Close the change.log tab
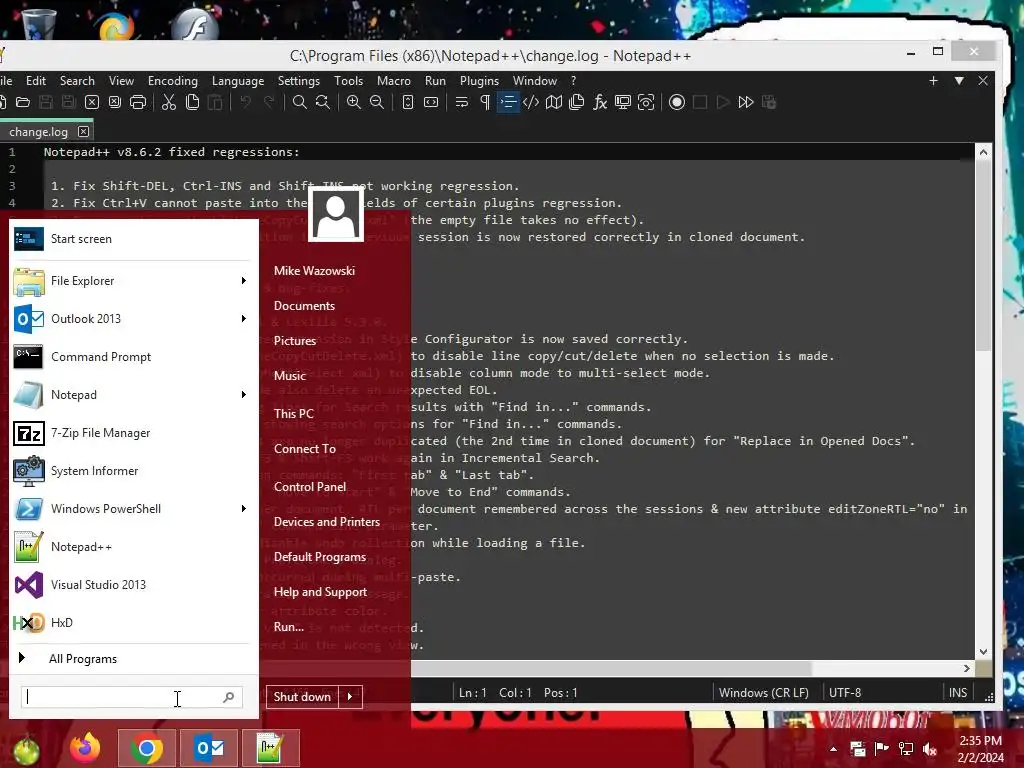Image resolution: width=1024 pixels, height=768 pixels. (x=84, y=131)
